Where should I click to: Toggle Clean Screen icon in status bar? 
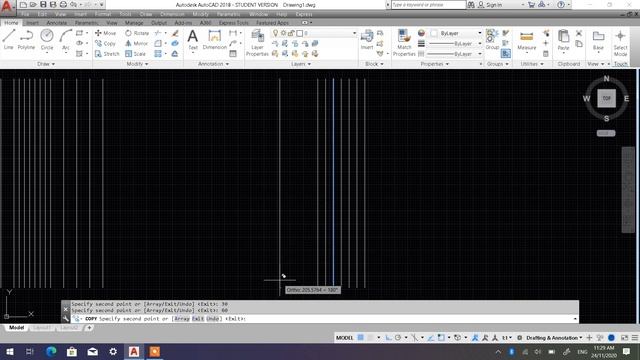pyautogui.click(x=624, y=338)
